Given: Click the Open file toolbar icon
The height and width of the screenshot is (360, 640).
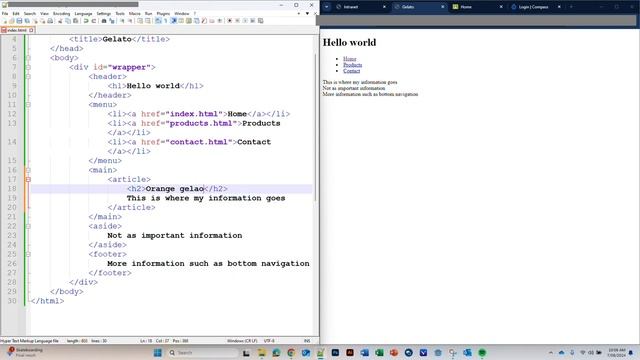Looking at the screenshot, I should (12, 21).
